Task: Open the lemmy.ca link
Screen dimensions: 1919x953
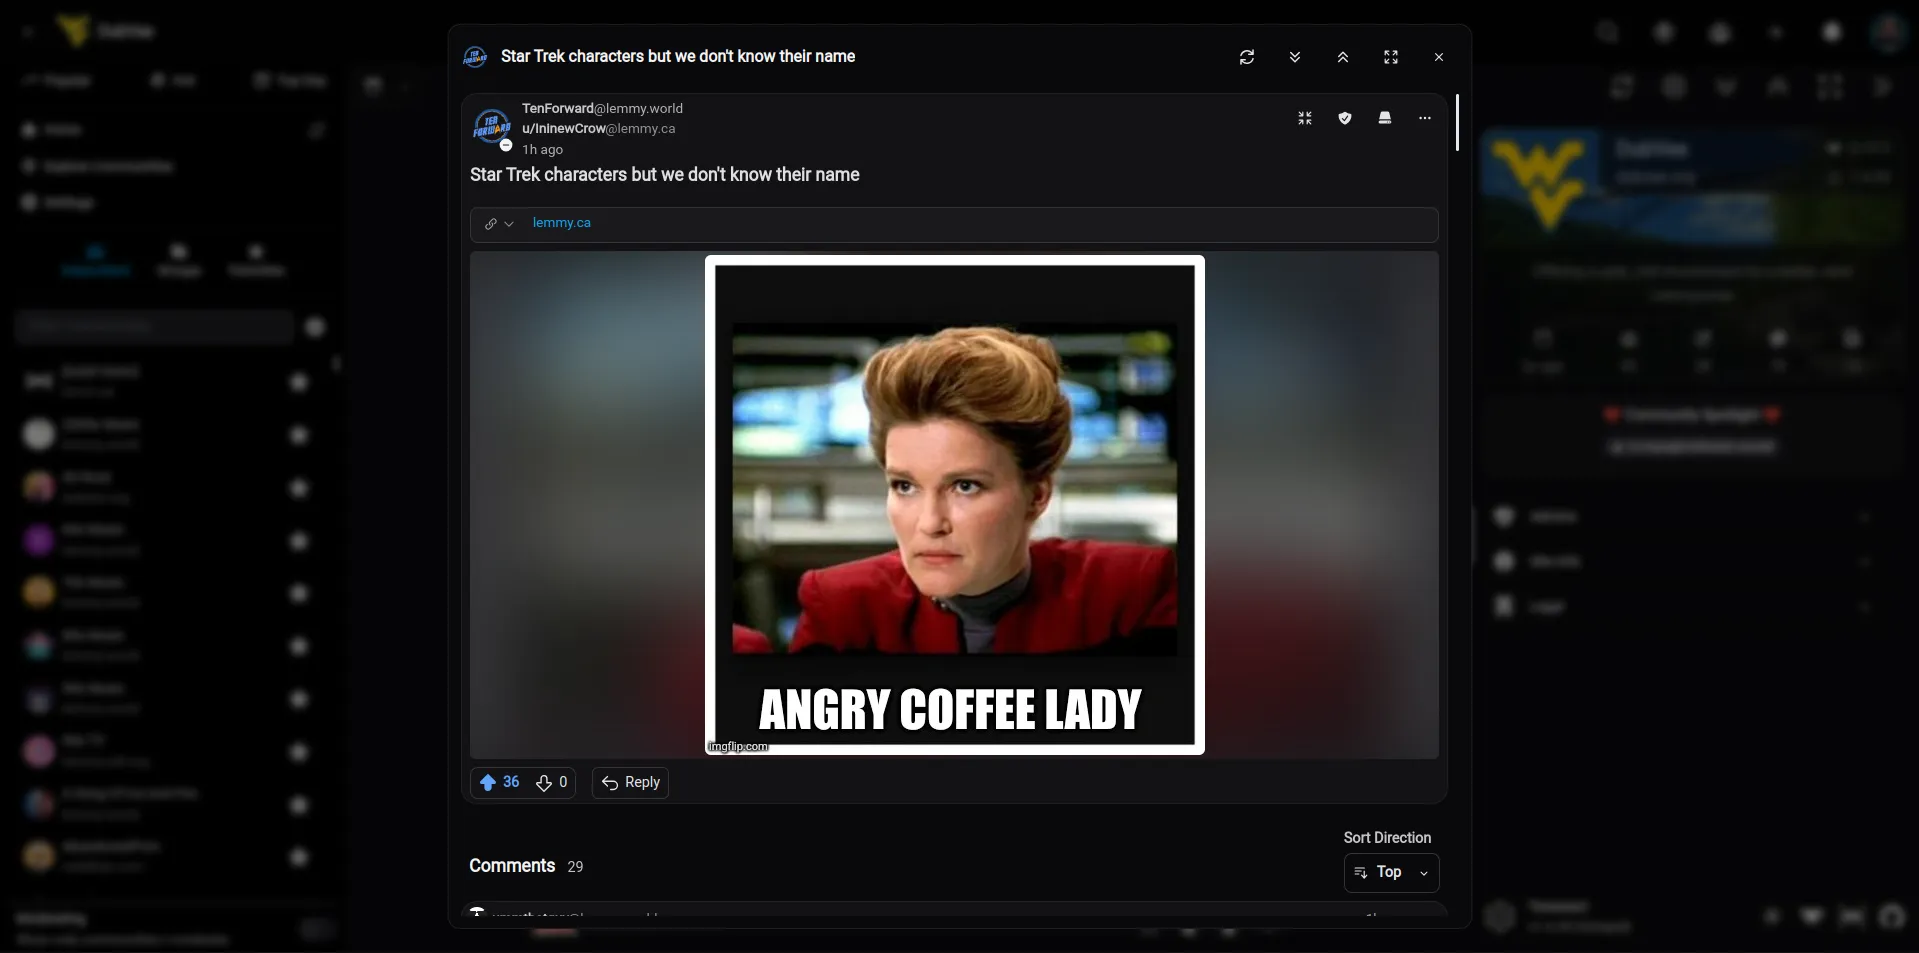Action: [x=562, y=223]
